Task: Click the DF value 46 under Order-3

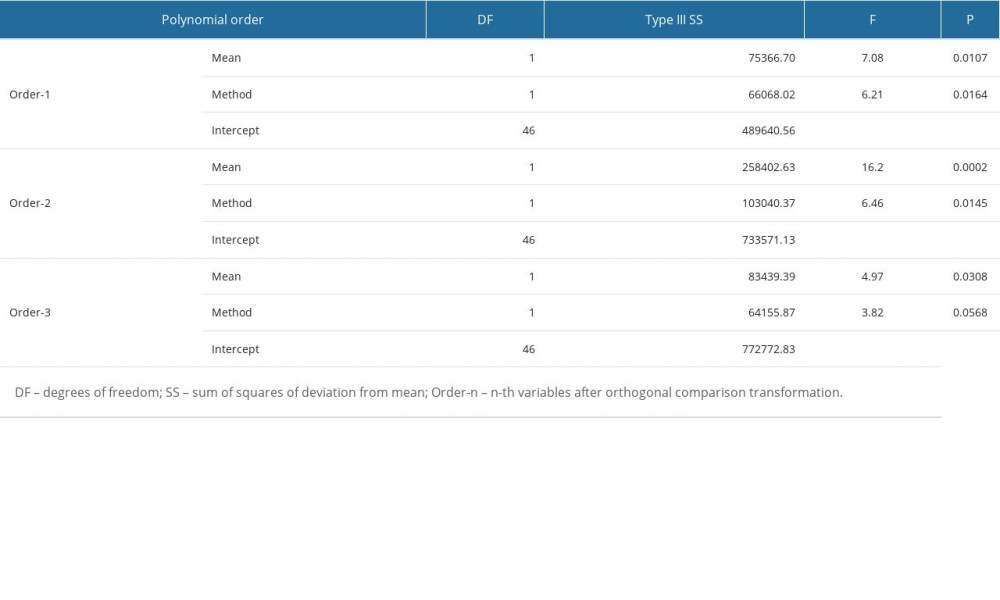Action: (x=531, y=349)
